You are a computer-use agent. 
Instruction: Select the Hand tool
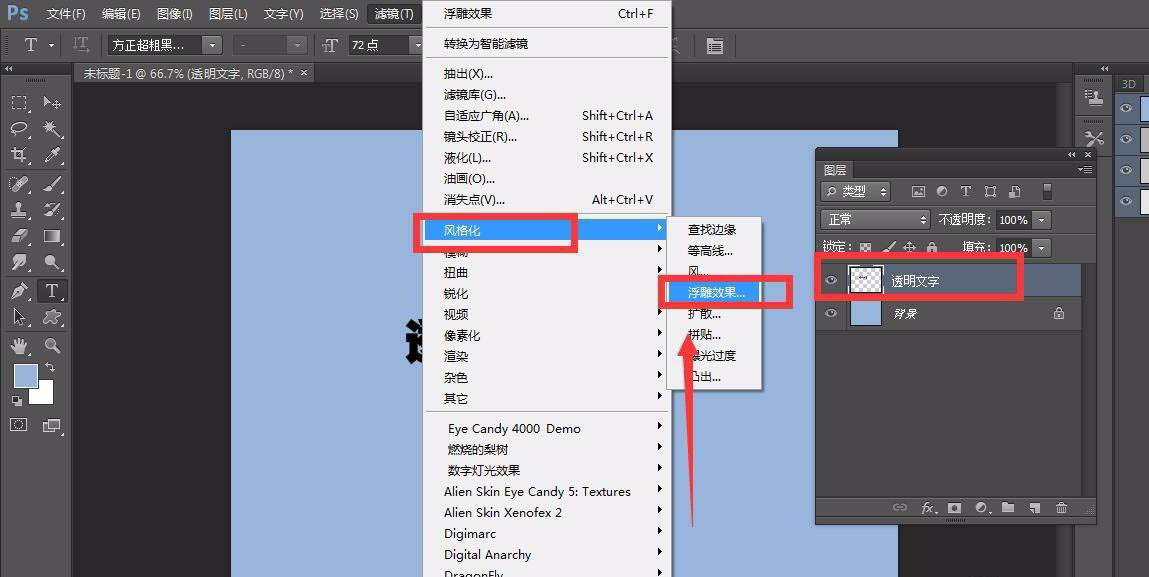pos(19,345)
